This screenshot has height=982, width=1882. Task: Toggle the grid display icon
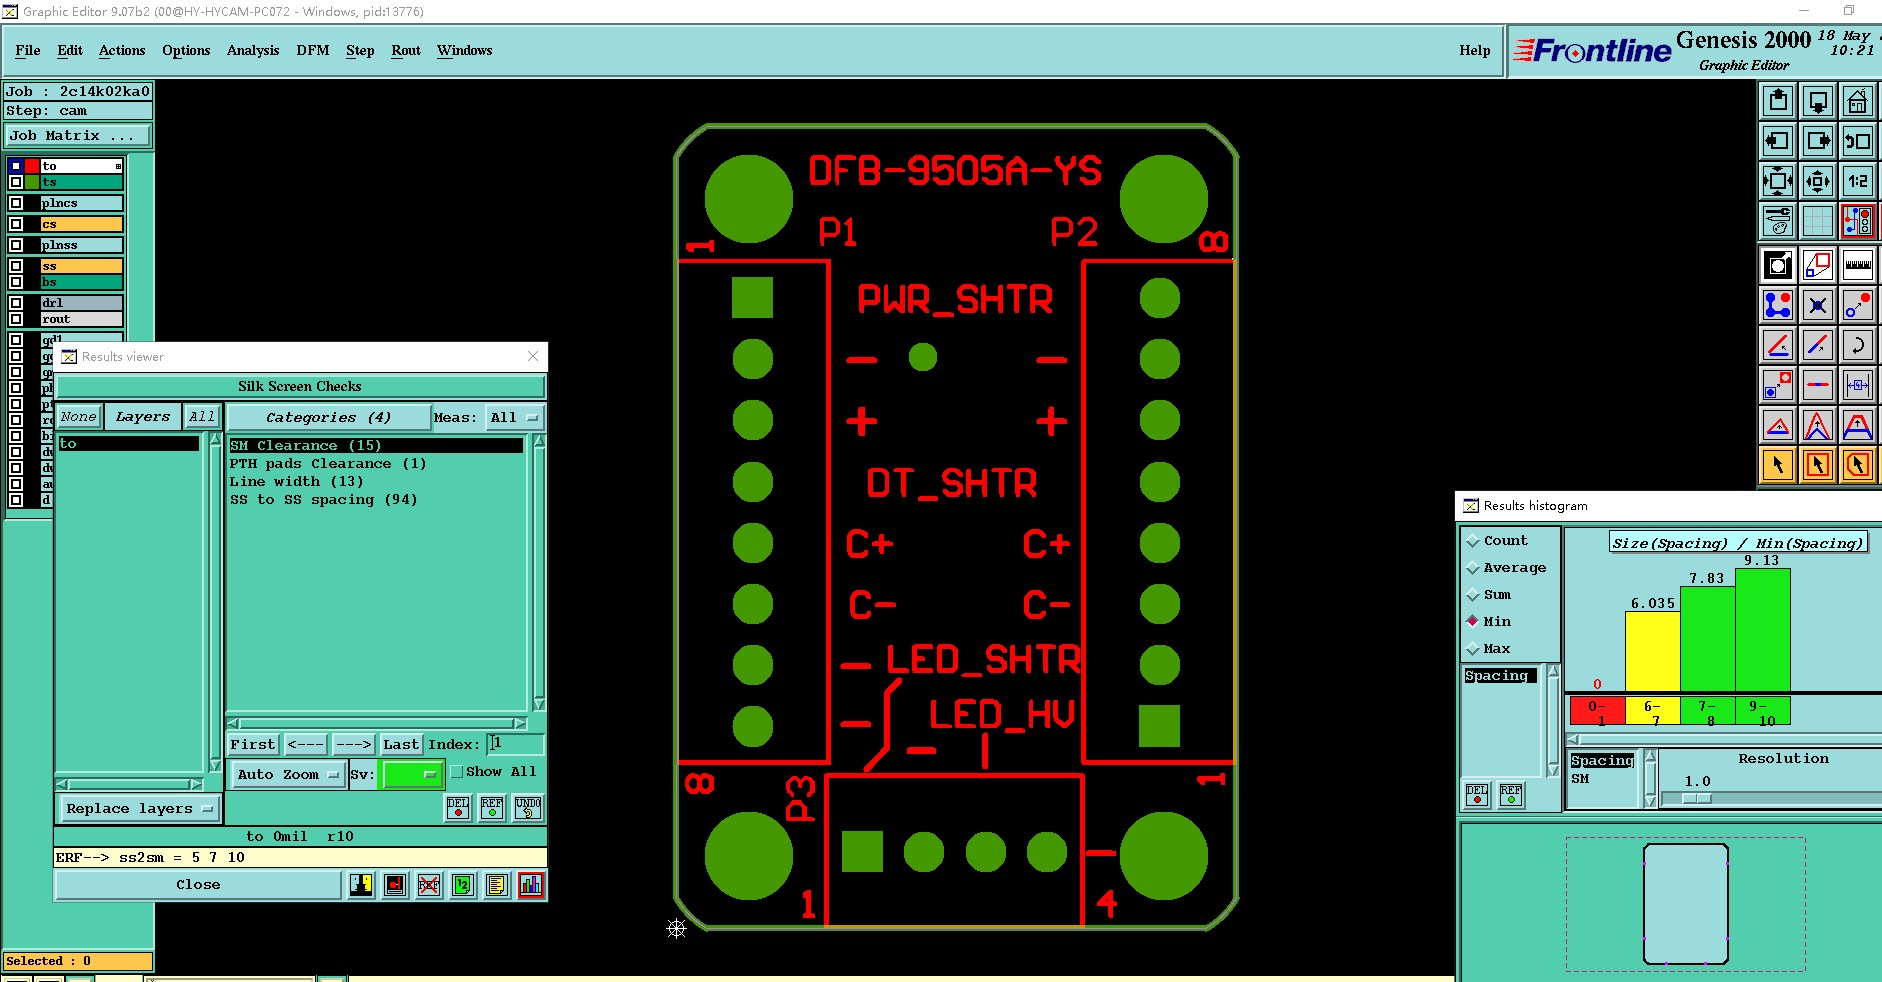1817,221
